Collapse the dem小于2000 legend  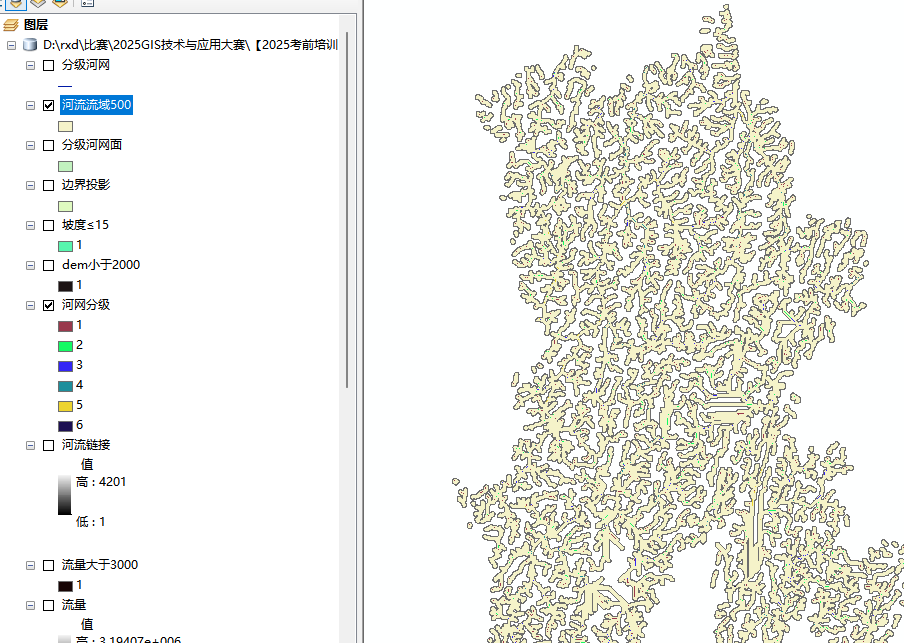[x=31, y=265]
